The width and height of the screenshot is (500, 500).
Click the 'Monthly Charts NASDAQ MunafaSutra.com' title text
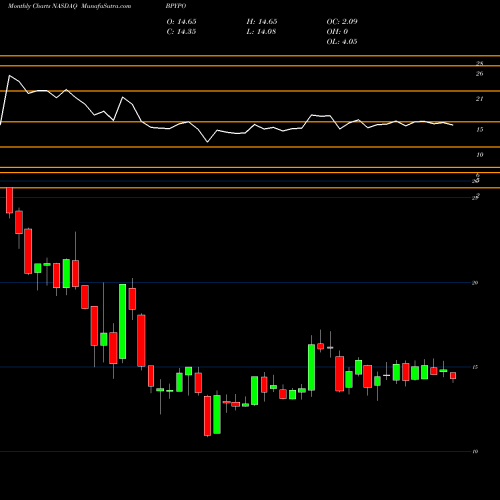[69, 6]
